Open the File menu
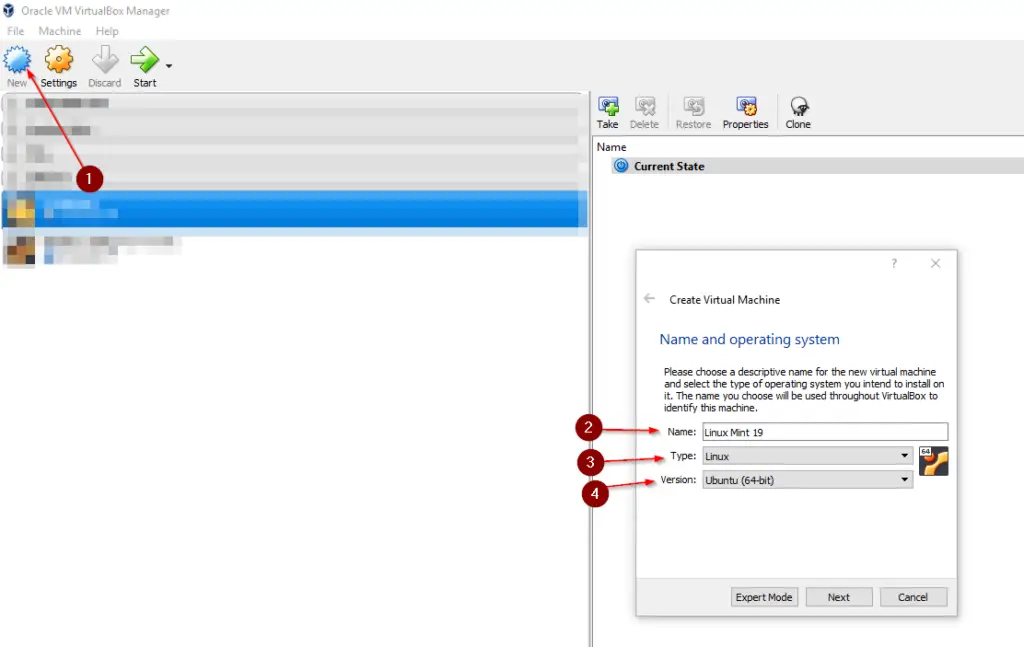Viewport: 1024px width, 647px height. point(16,31)
